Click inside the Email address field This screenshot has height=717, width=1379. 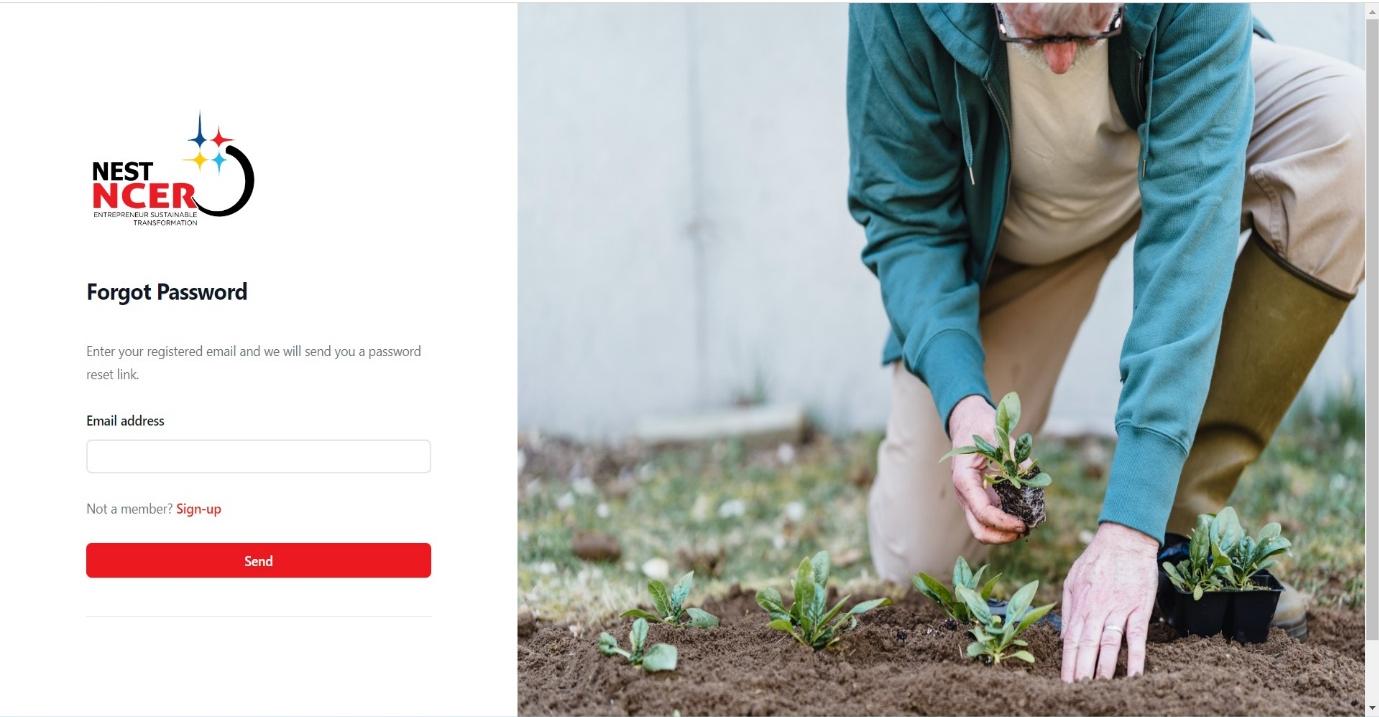coord(258,456)
